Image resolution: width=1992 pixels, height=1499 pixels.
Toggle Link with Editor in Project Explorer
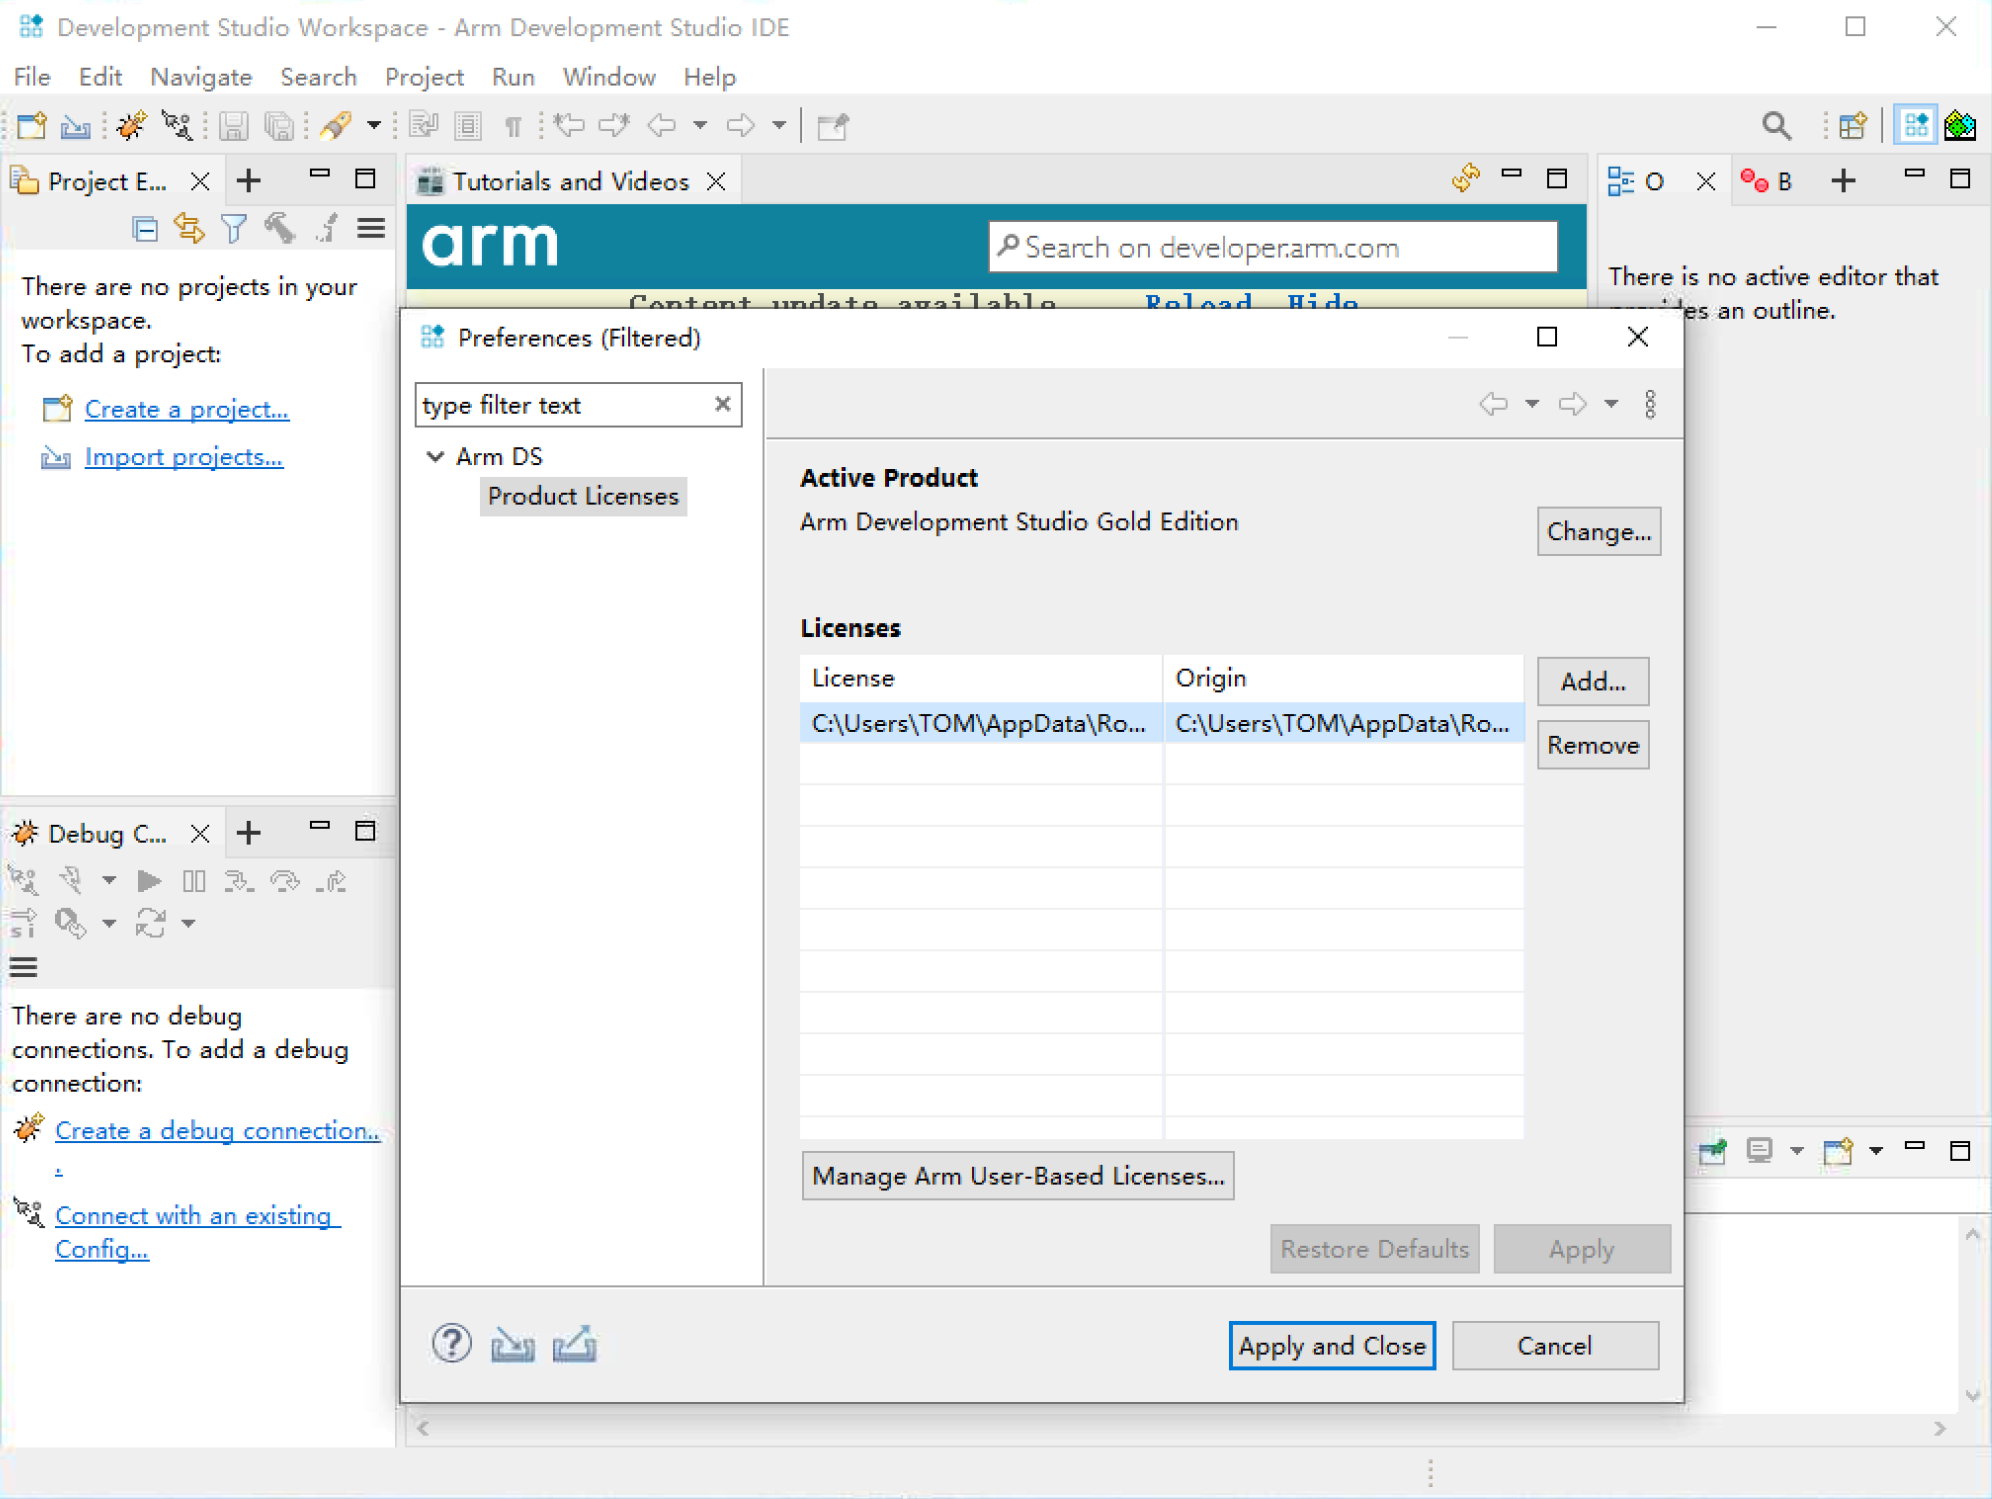click(x=189, y=229)
